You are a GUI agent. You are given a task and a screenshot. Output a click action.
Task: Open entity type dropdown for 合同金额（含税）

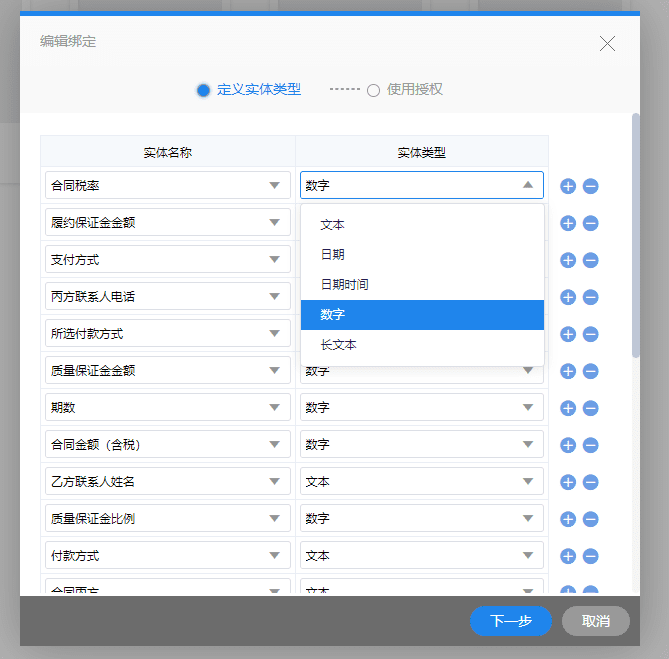click(422, 444)
